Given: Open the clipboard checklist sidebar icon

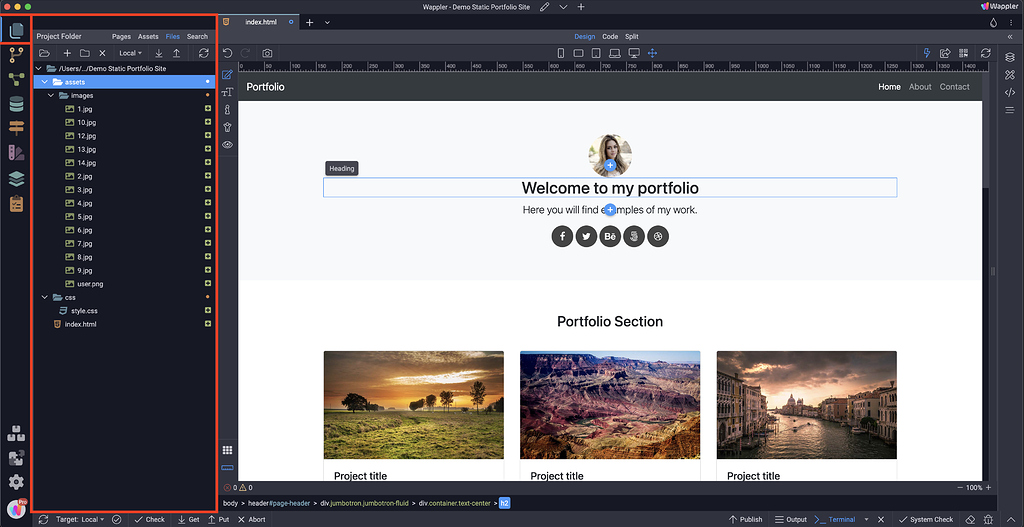Looking at the screenshot, I should (16, 204).
